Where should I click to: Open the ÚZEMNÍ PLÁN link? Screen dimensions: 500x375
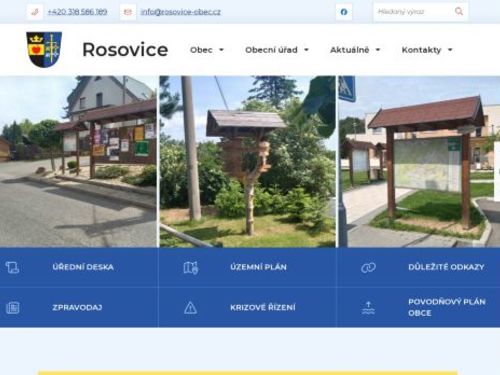pyautogui.click(x=258, y=267)
